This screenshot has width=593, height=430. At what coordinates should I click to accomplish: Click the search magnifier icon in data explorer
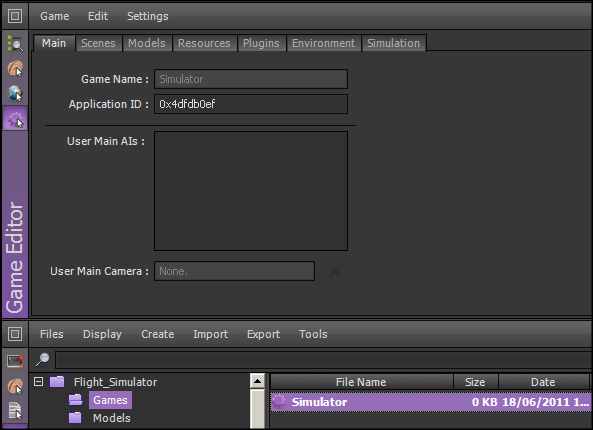[42, 359]
